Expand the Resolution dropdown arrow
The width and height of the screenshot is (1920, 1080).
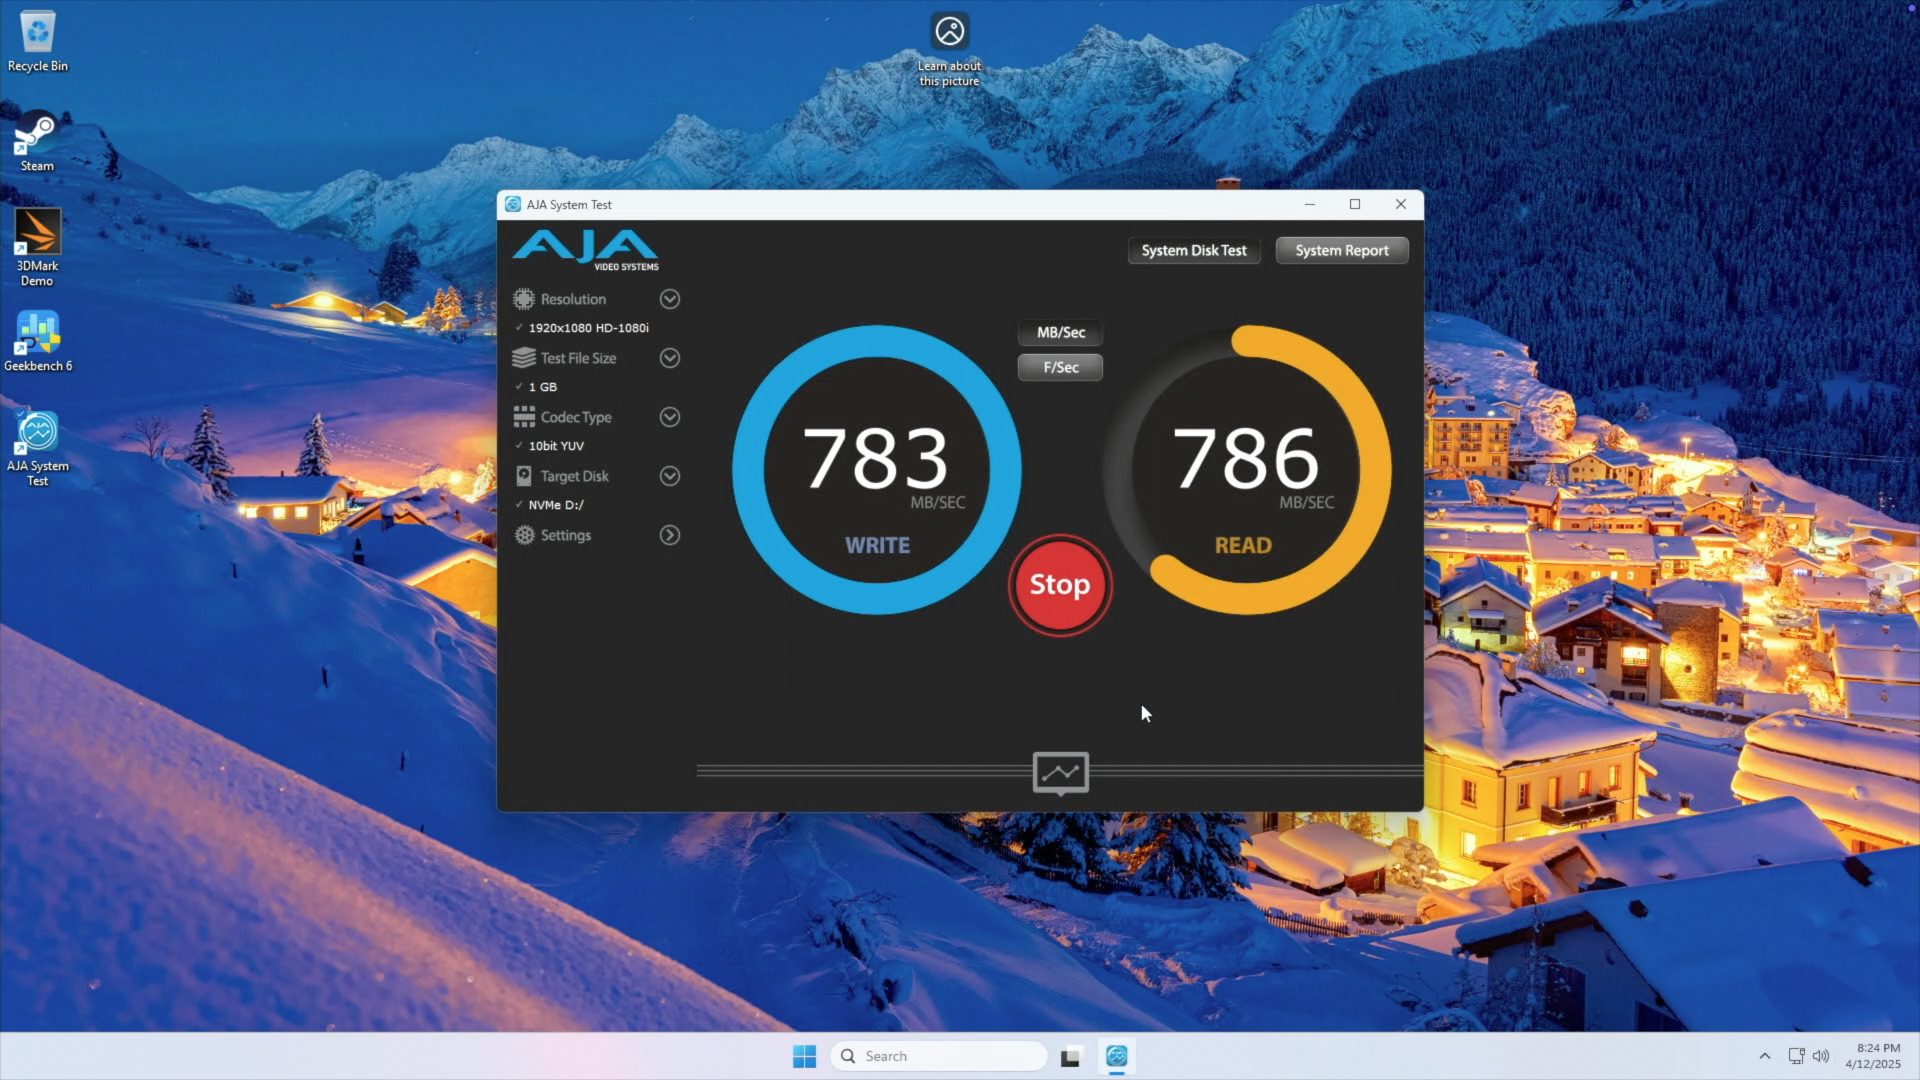pyautogui.click(x=670, y=299)
